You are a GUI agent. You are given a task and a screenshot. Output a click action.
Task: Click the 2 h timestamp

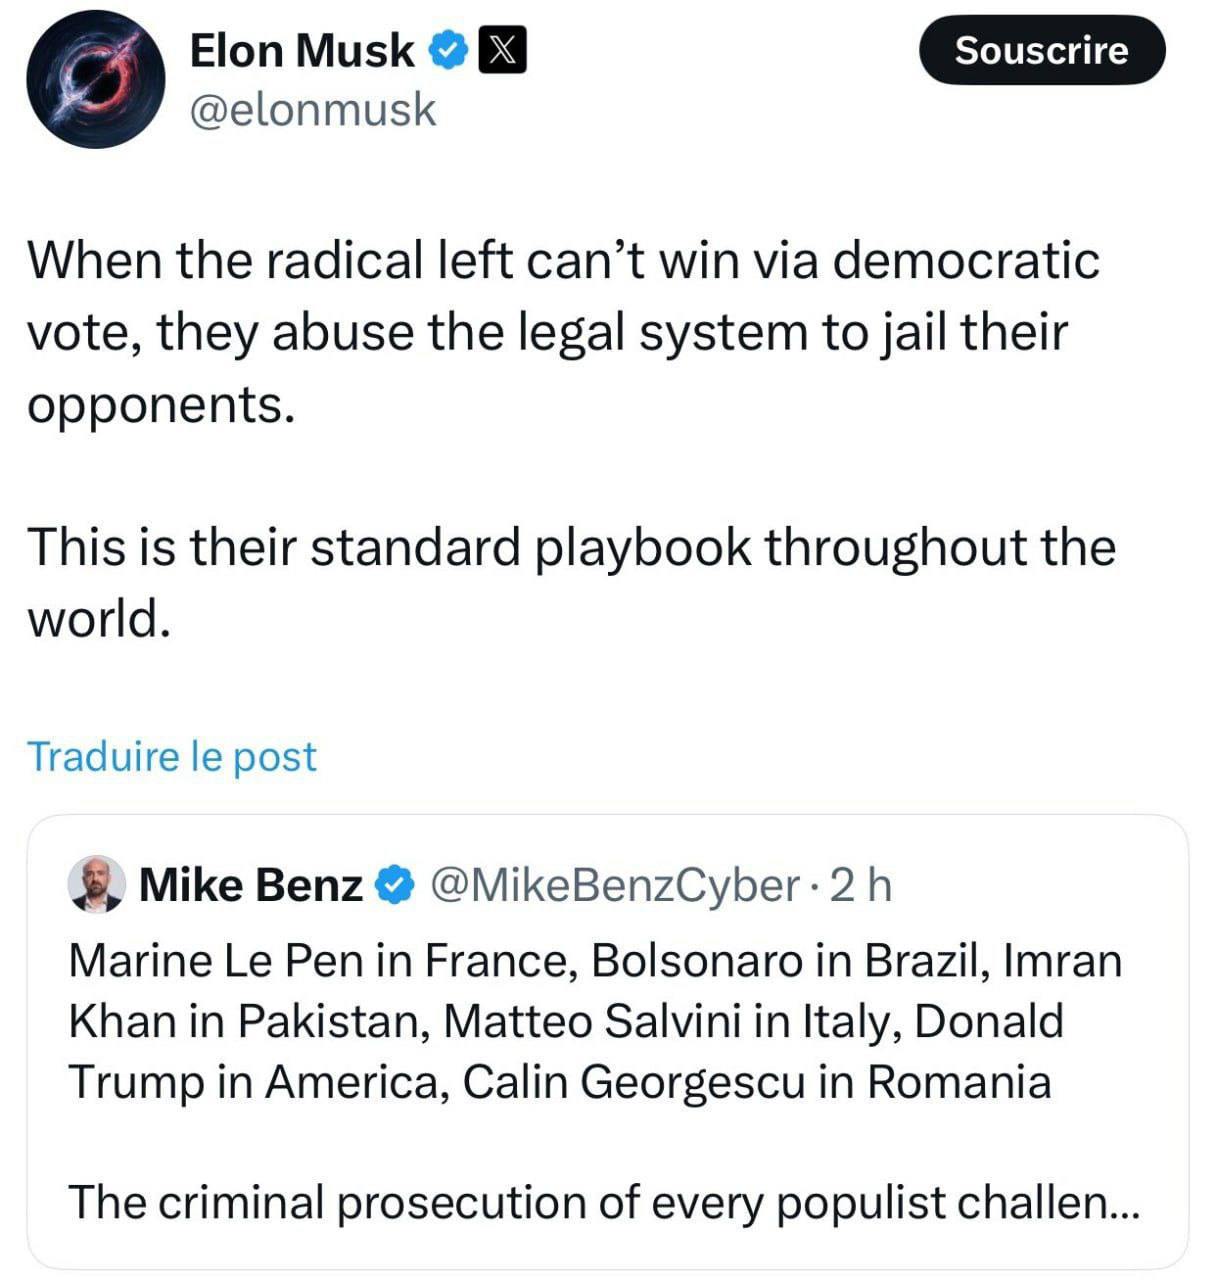[861, 885]
